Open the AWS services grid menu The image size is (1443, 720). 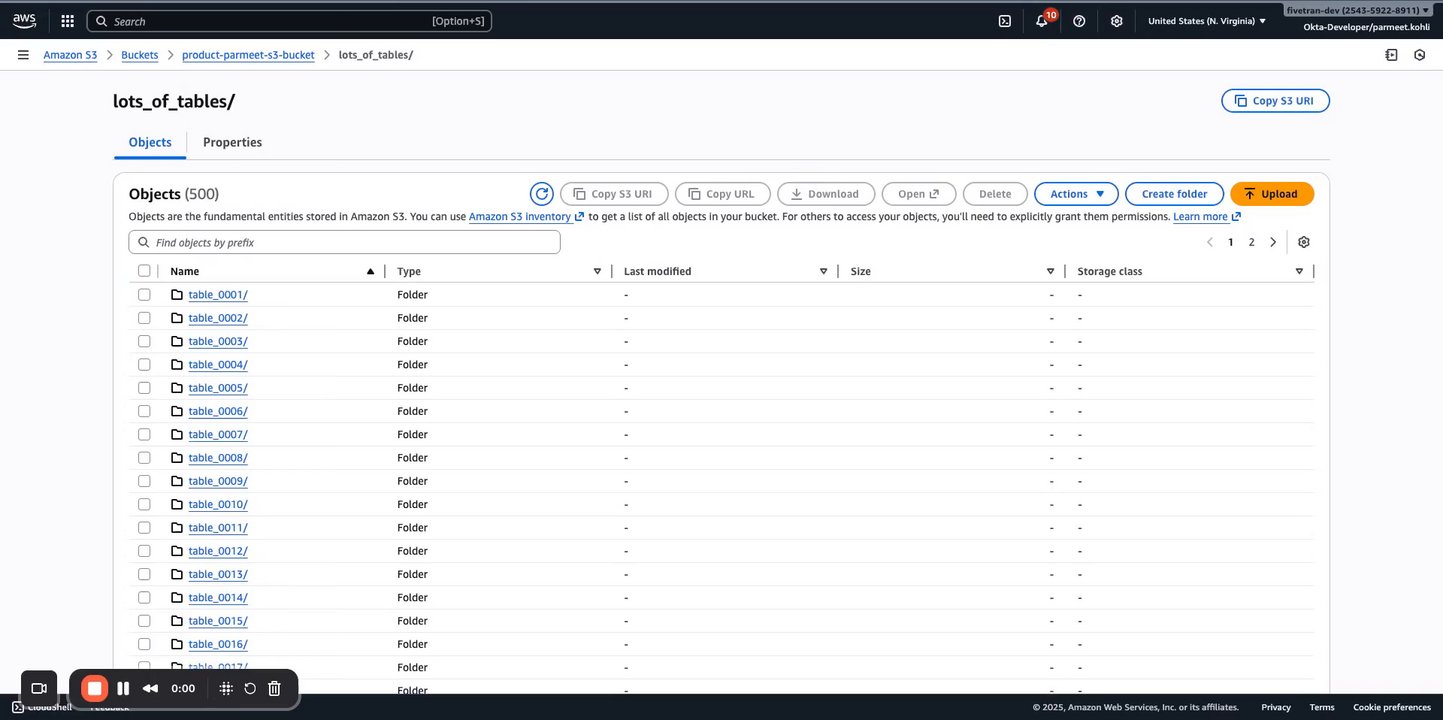point(67,21)
